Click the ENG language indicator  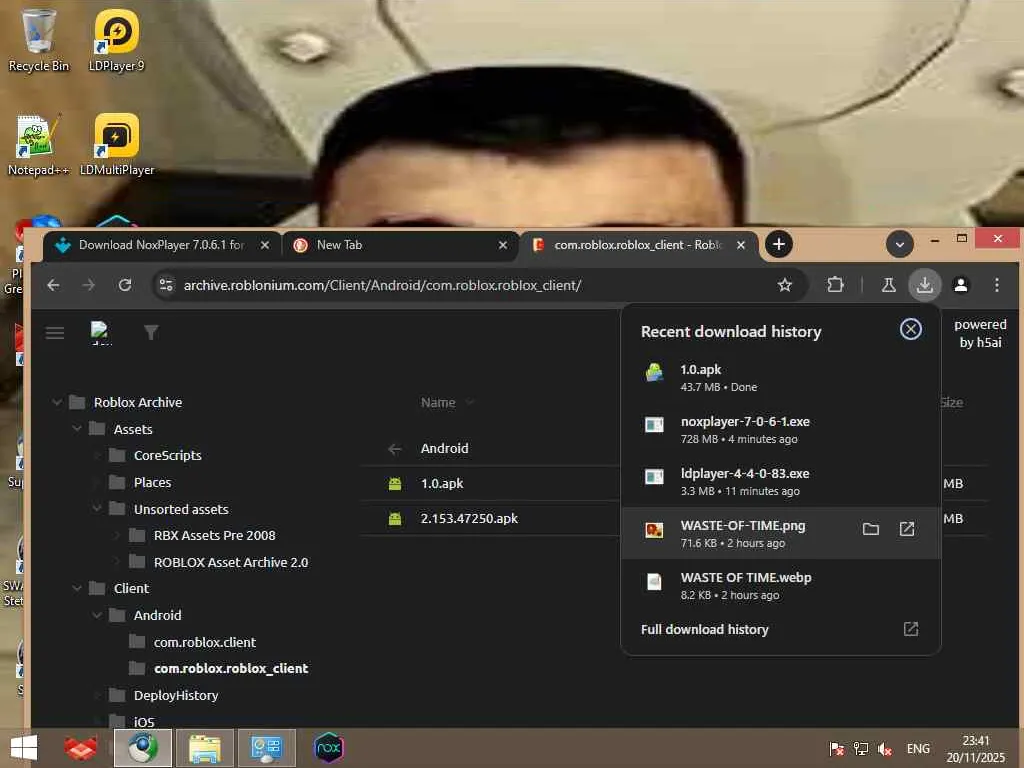[918, 749]
